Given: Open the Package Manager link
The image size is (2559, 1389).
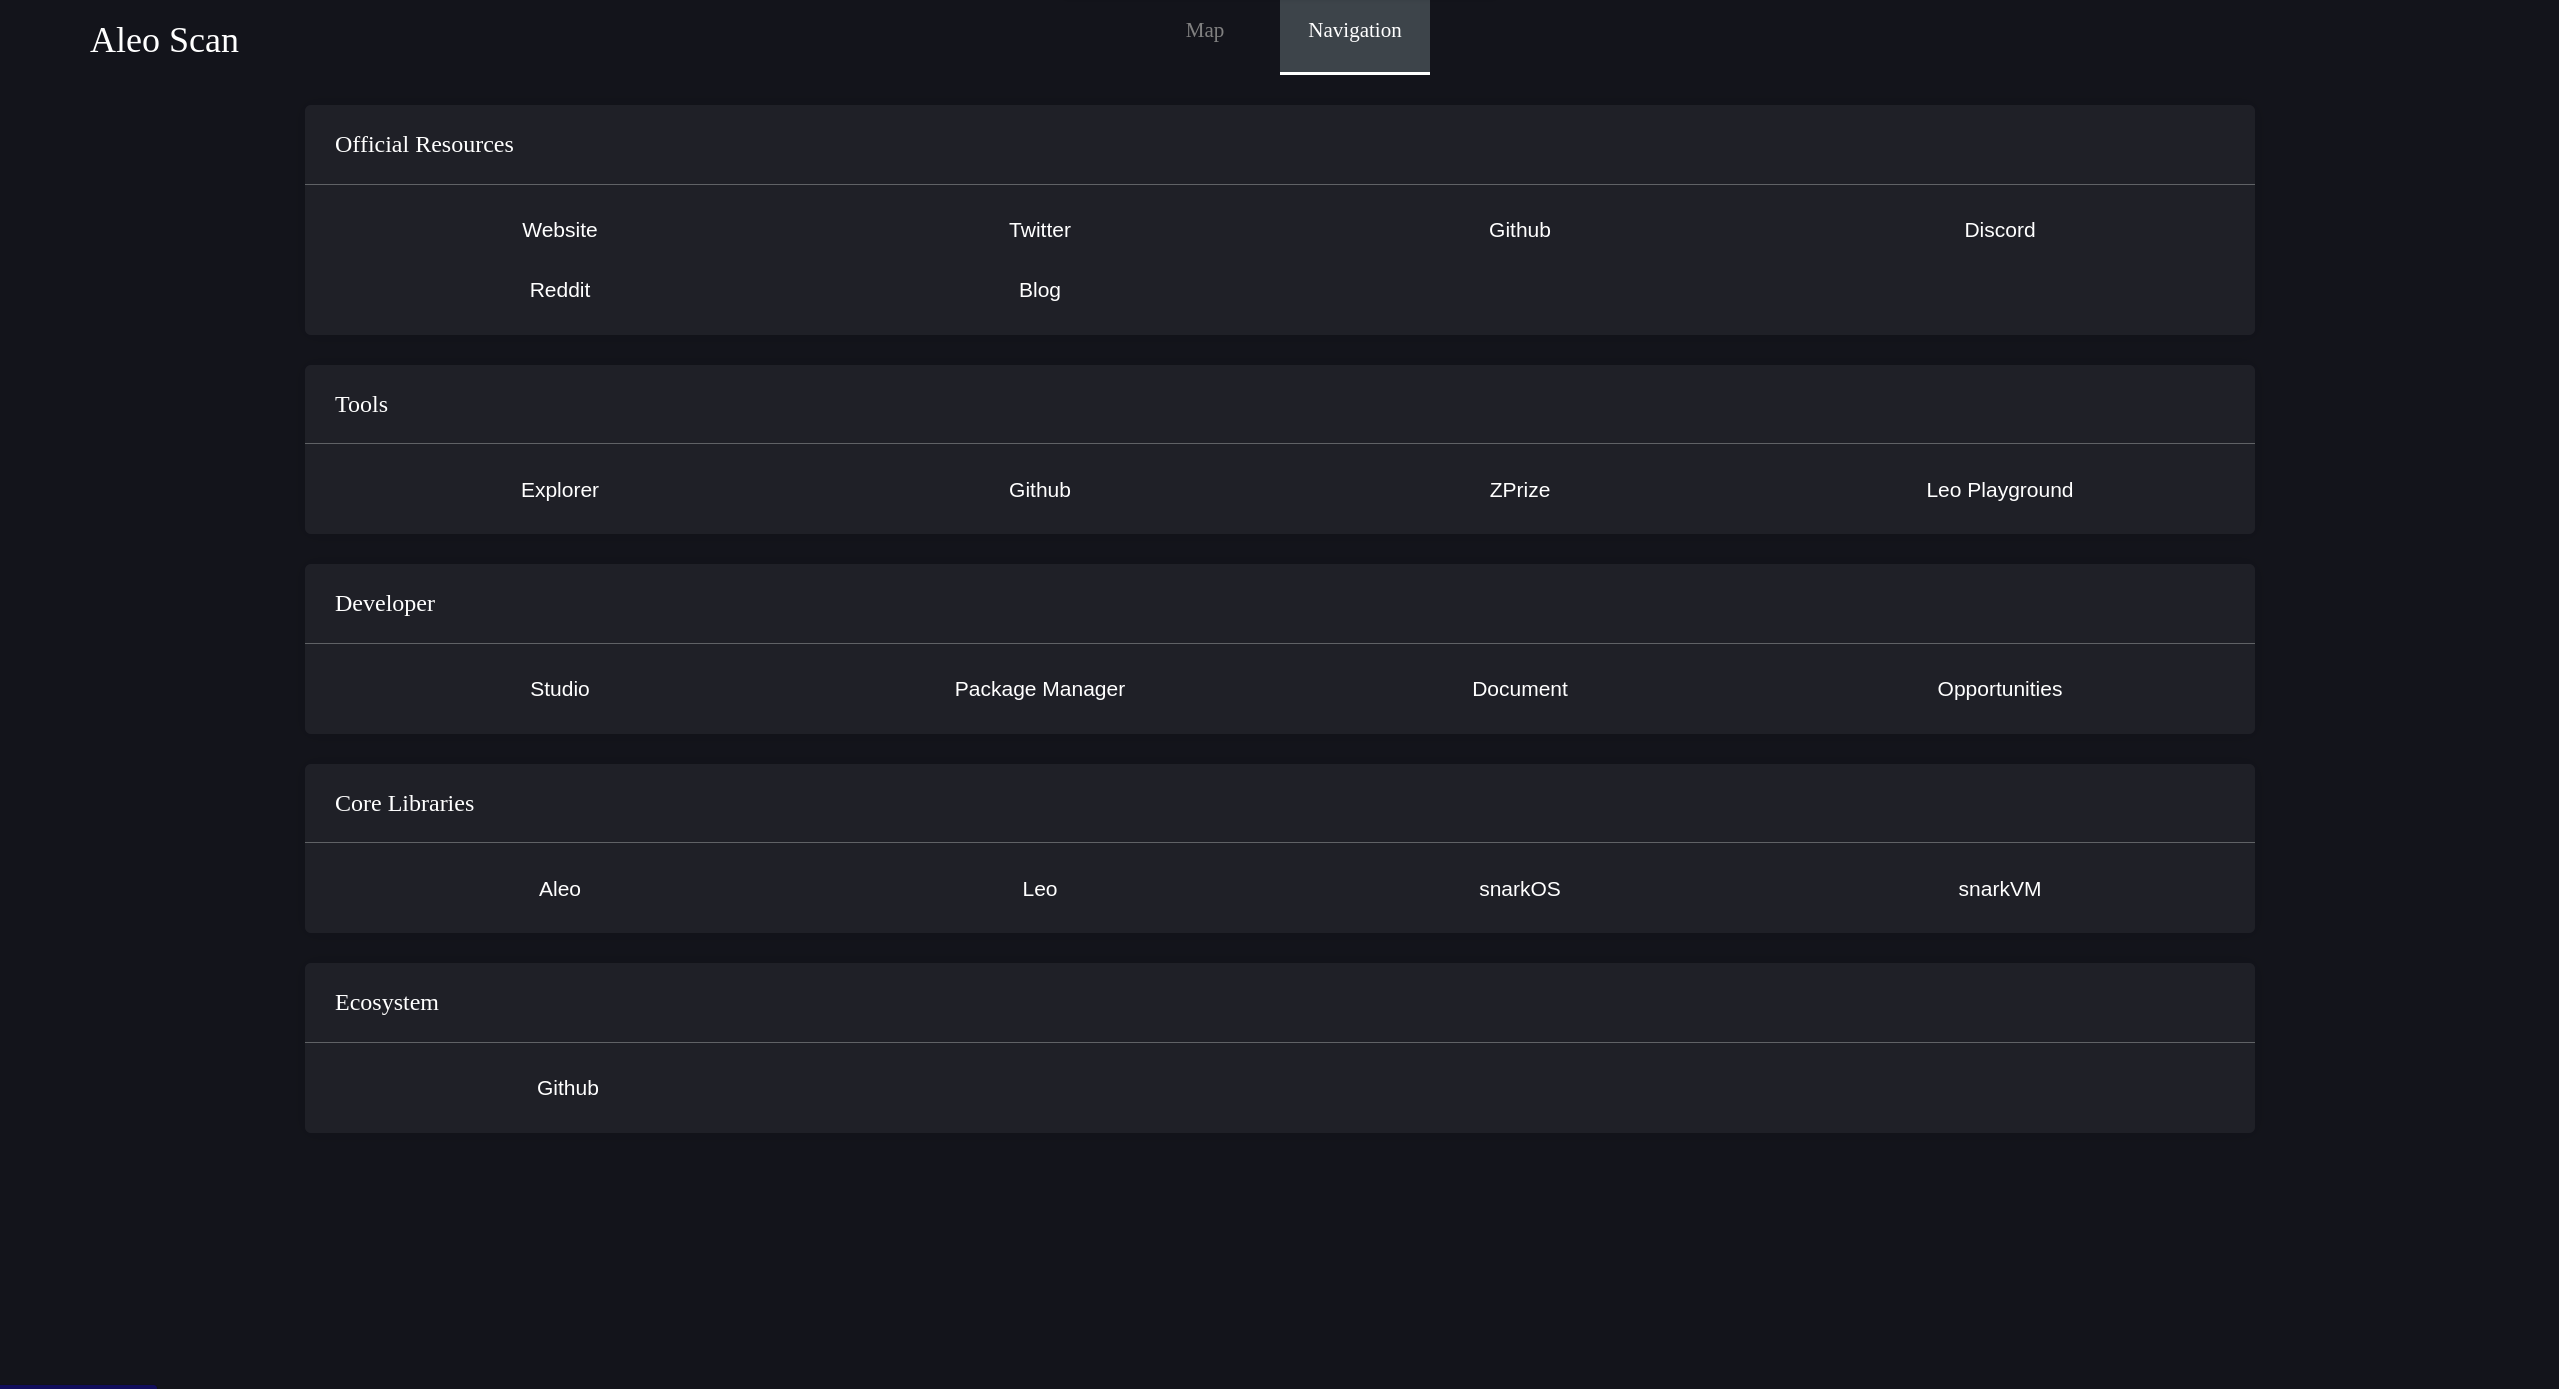Looking at the screenshot, I should coord(1039,688).
